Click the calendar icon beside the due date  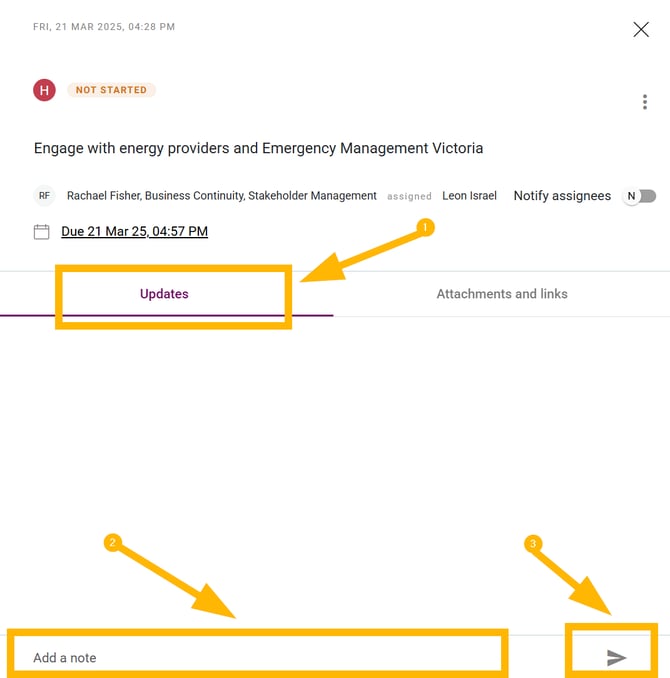tap(42, 232)
